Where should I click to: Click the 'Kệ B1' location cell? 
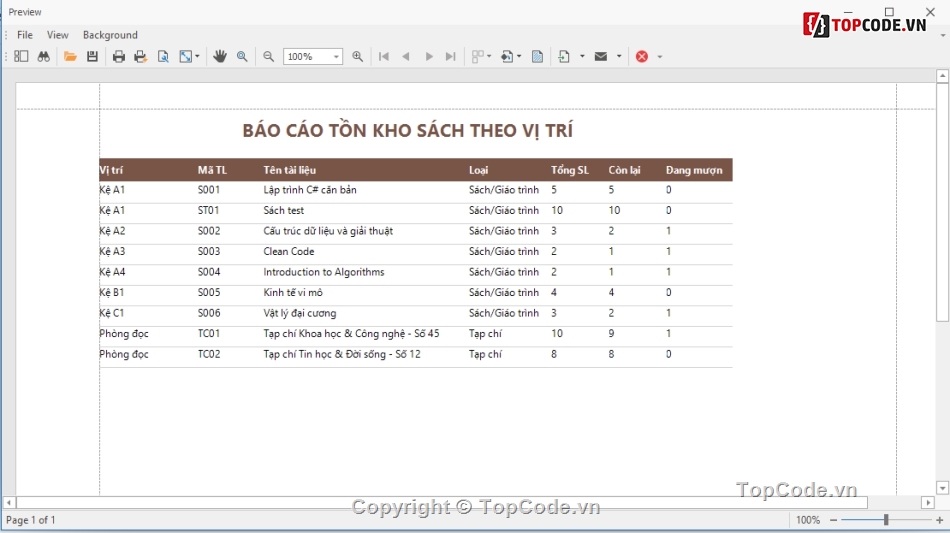pyautogui.click(x=112, y=293)
